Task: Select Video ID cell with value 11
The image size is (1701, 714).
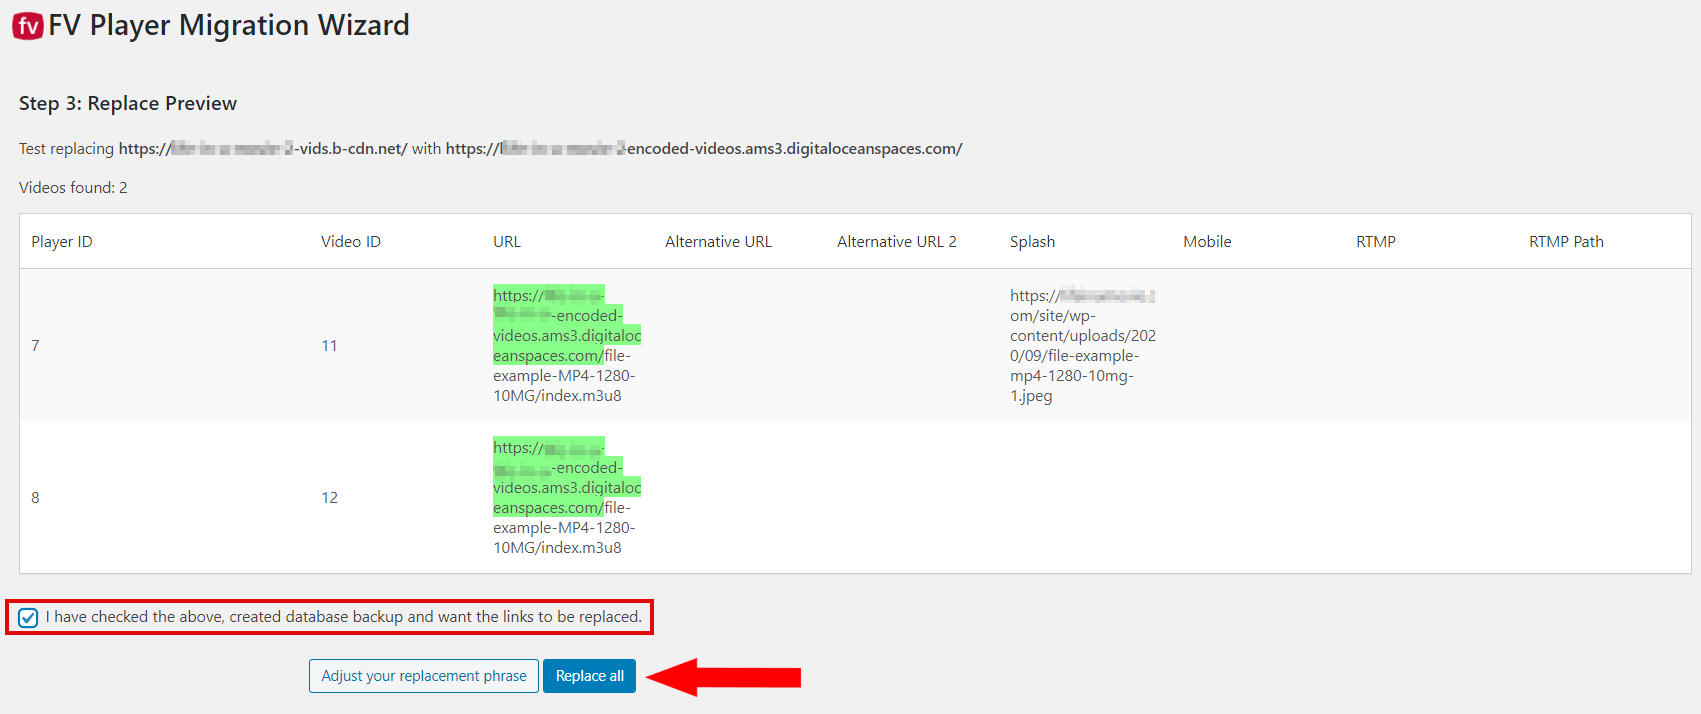Action: click(x=329, y=346)
